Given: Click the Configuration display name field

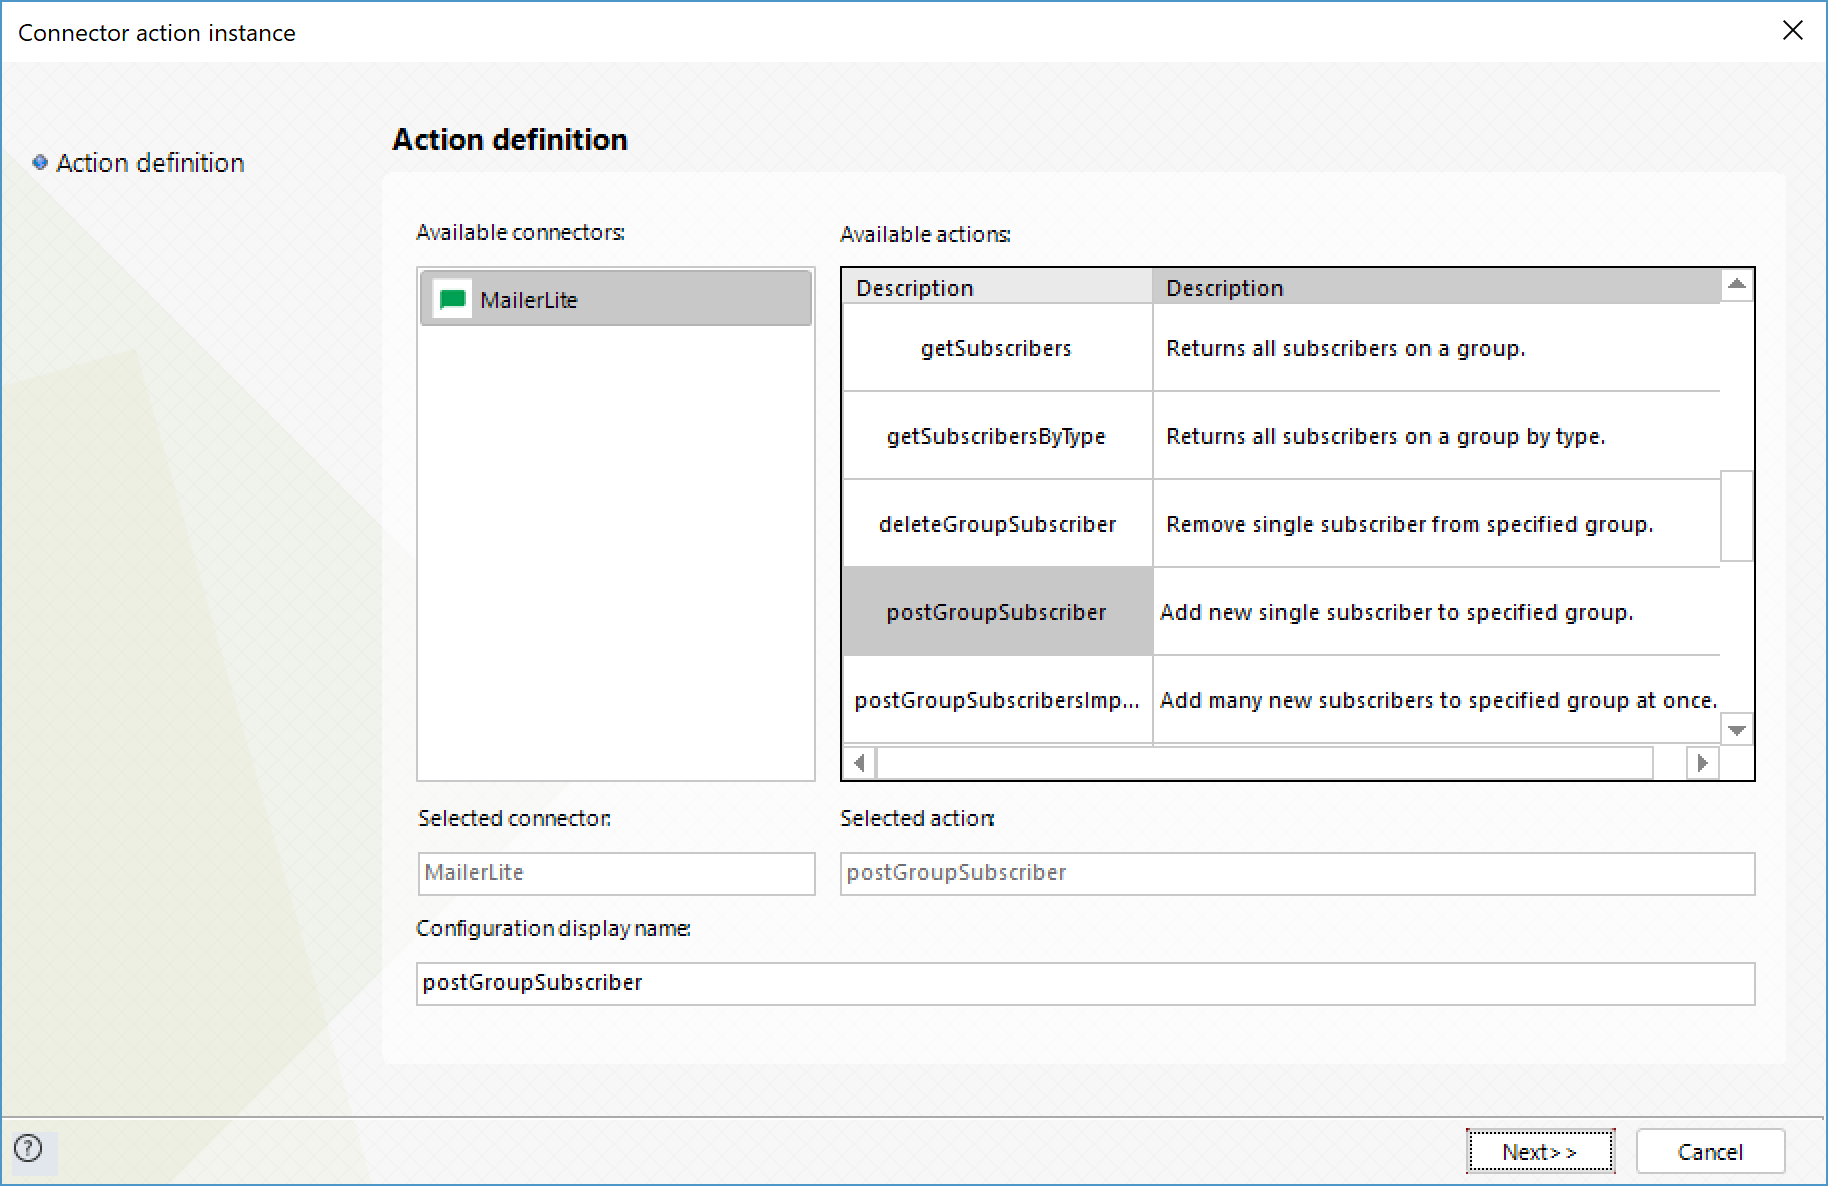Looking at the screenshot, I should pos(1085,983).
